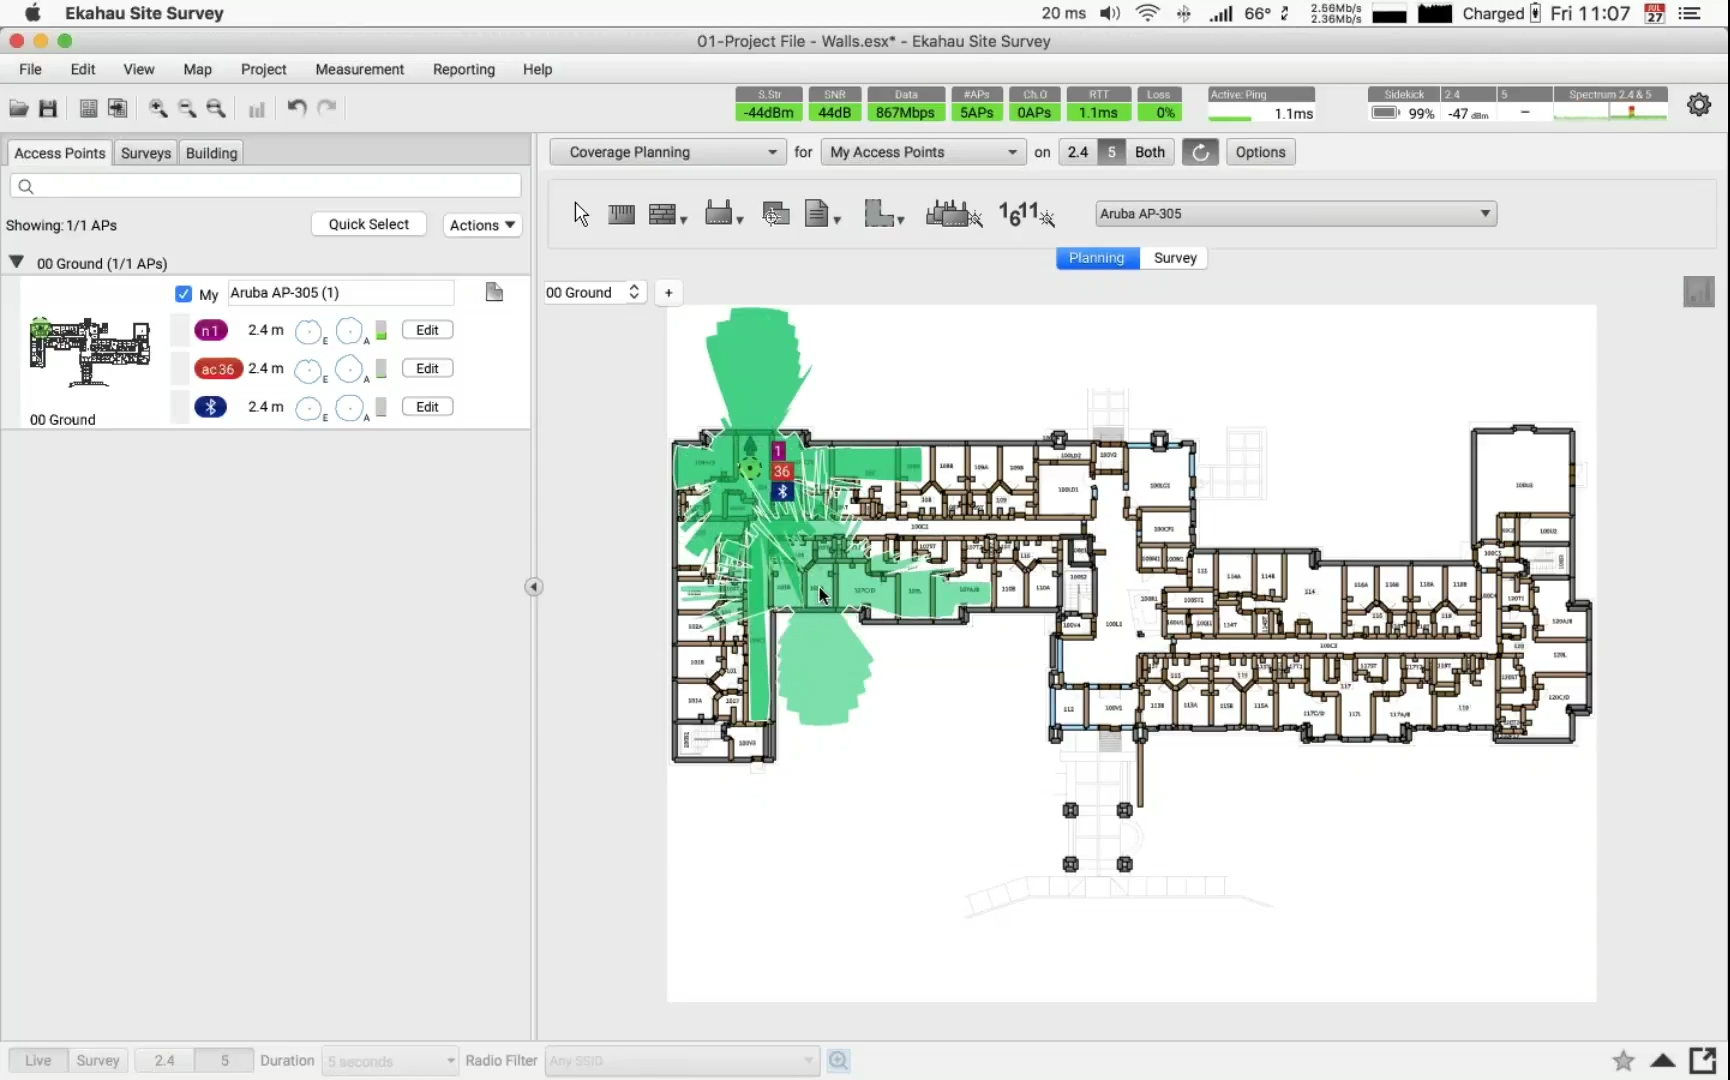Switch to the Surveys tab
The width and height of the screenshot is (1730, 1080).
[x=146, y=153]
